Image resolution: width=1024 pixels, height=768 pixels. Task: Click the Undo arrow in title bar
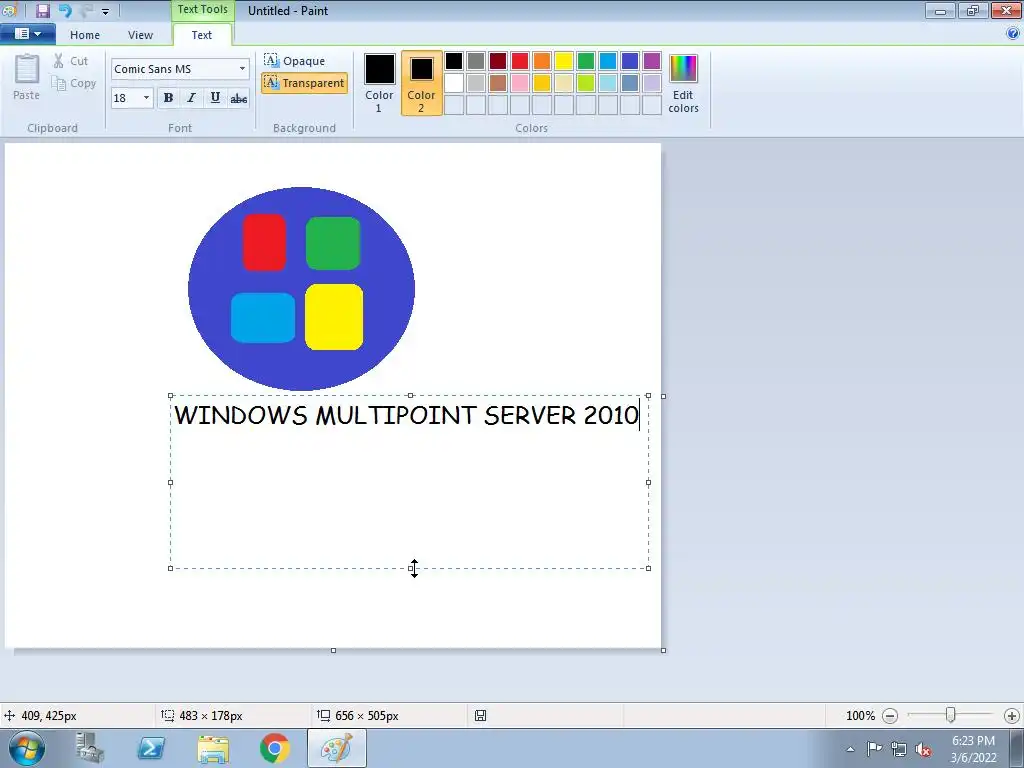[x=65, y=10]
